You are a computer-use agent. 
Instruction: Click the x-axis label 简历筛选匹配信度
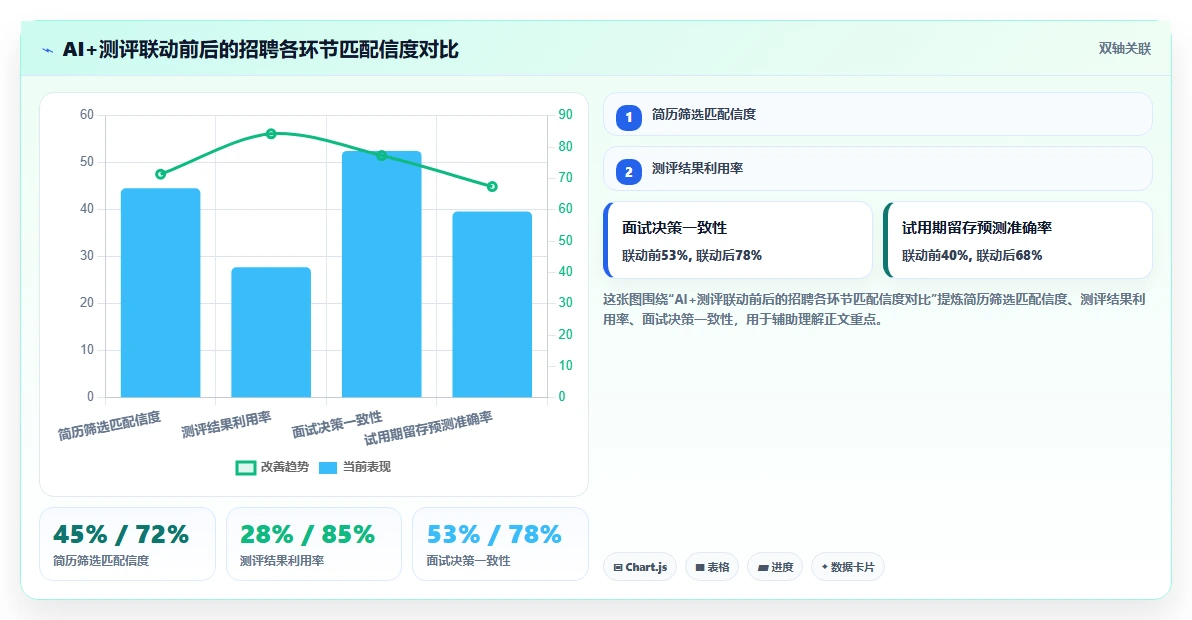109,425
